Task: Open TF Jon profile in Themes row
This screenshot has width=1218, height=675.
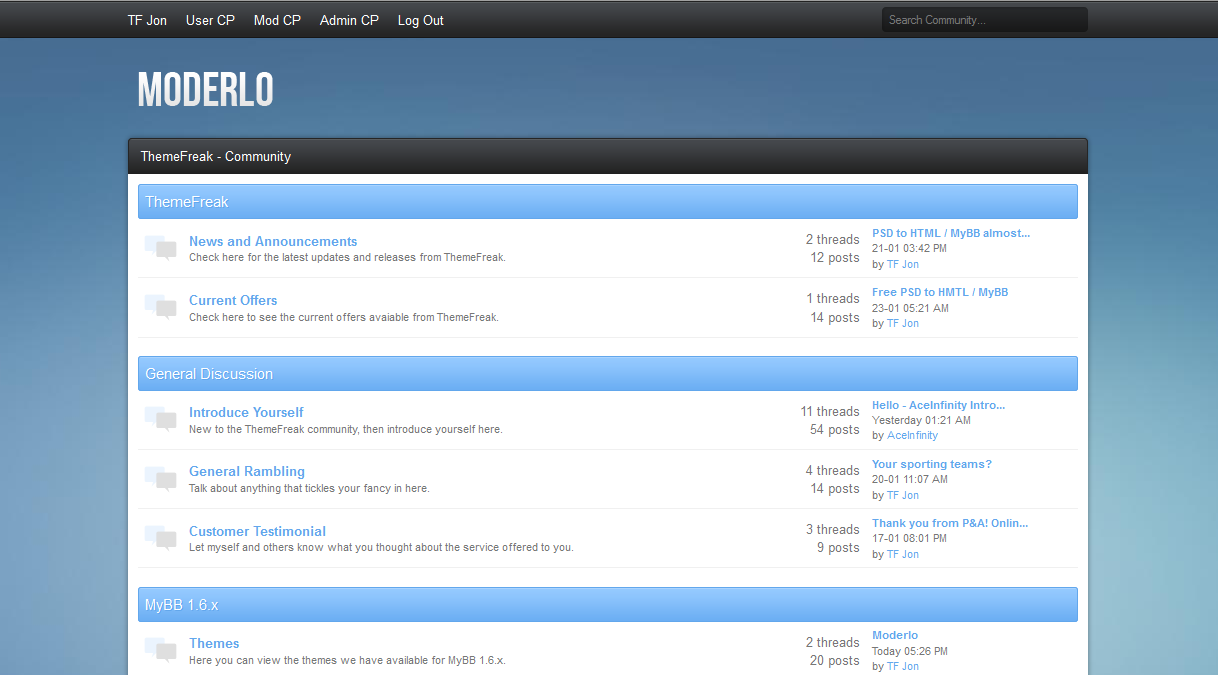Action: pos(903,666)
